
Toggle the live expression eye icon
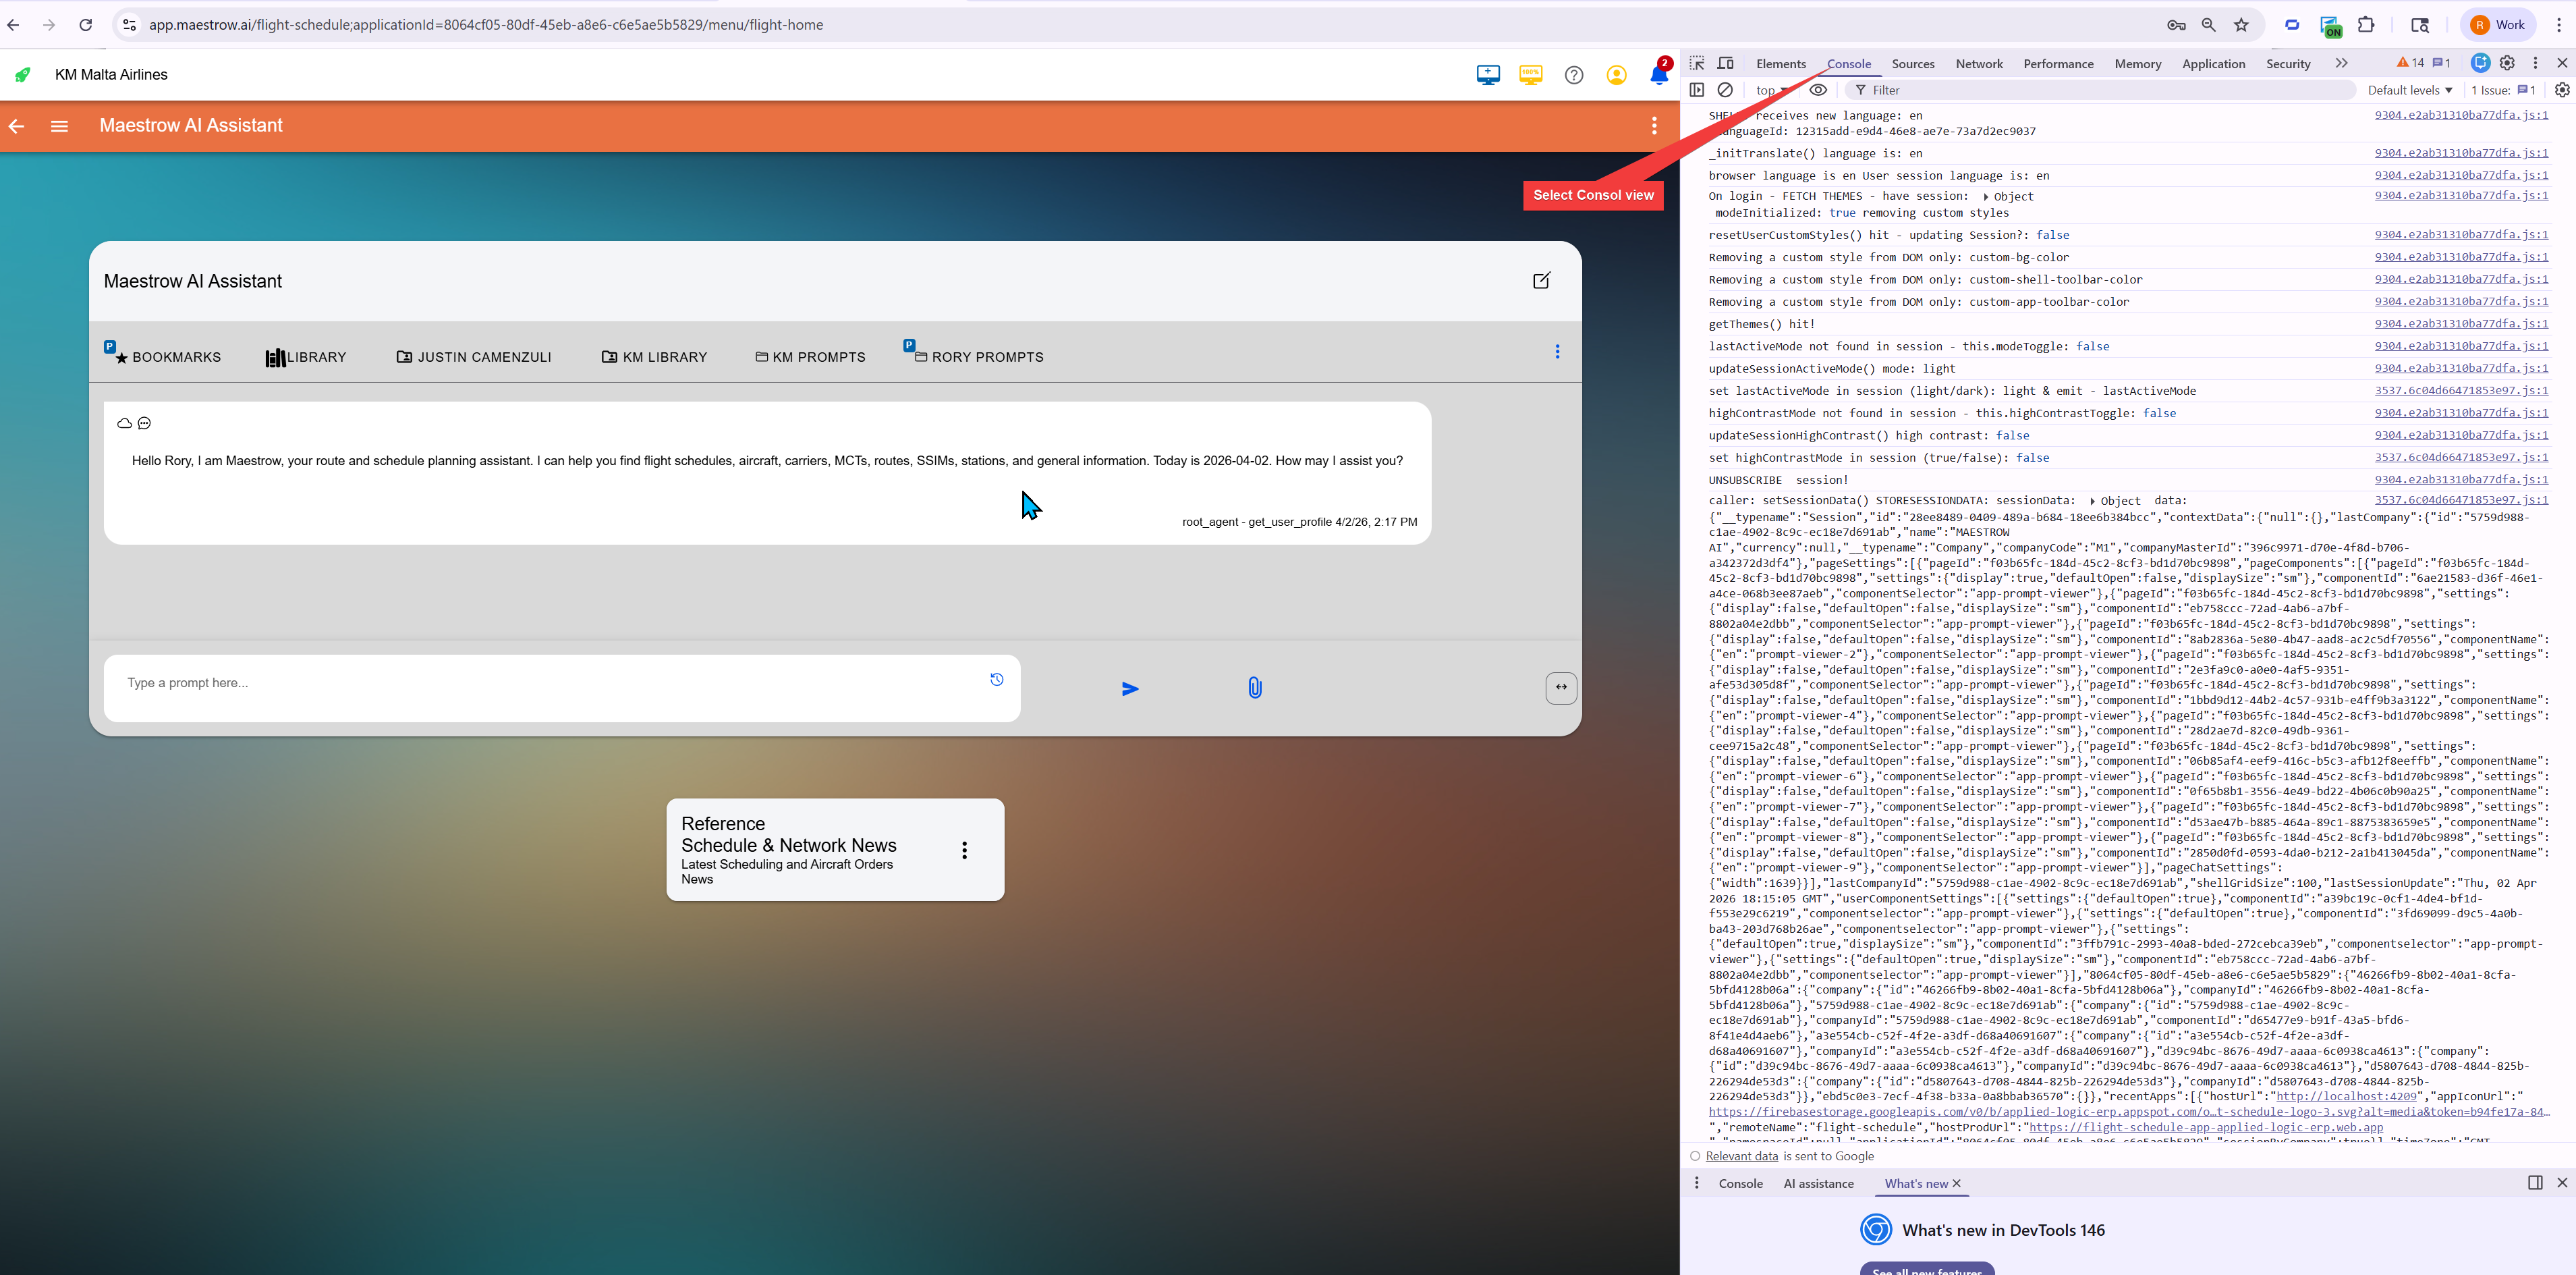1818,90
